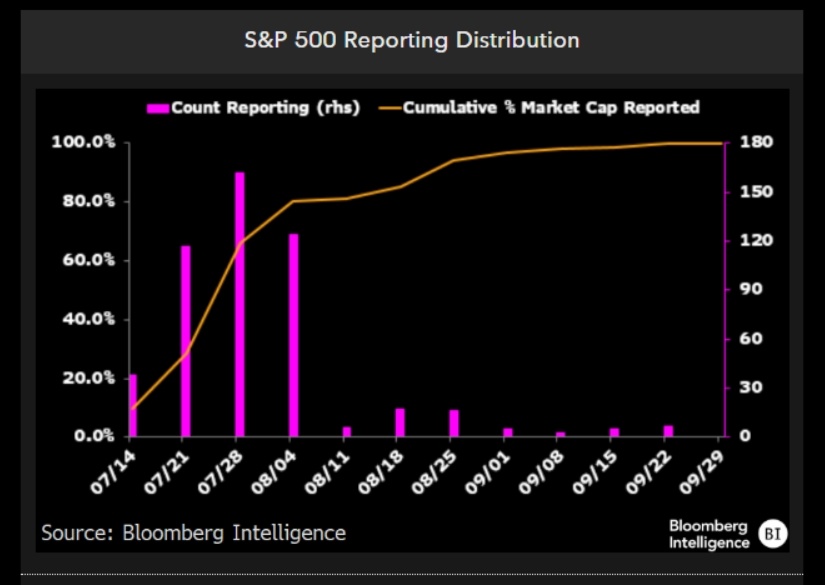Screen dimensions: 825x585
Task: Click the S&P 500 Reporting Distribution title
Action: point(412,40)
